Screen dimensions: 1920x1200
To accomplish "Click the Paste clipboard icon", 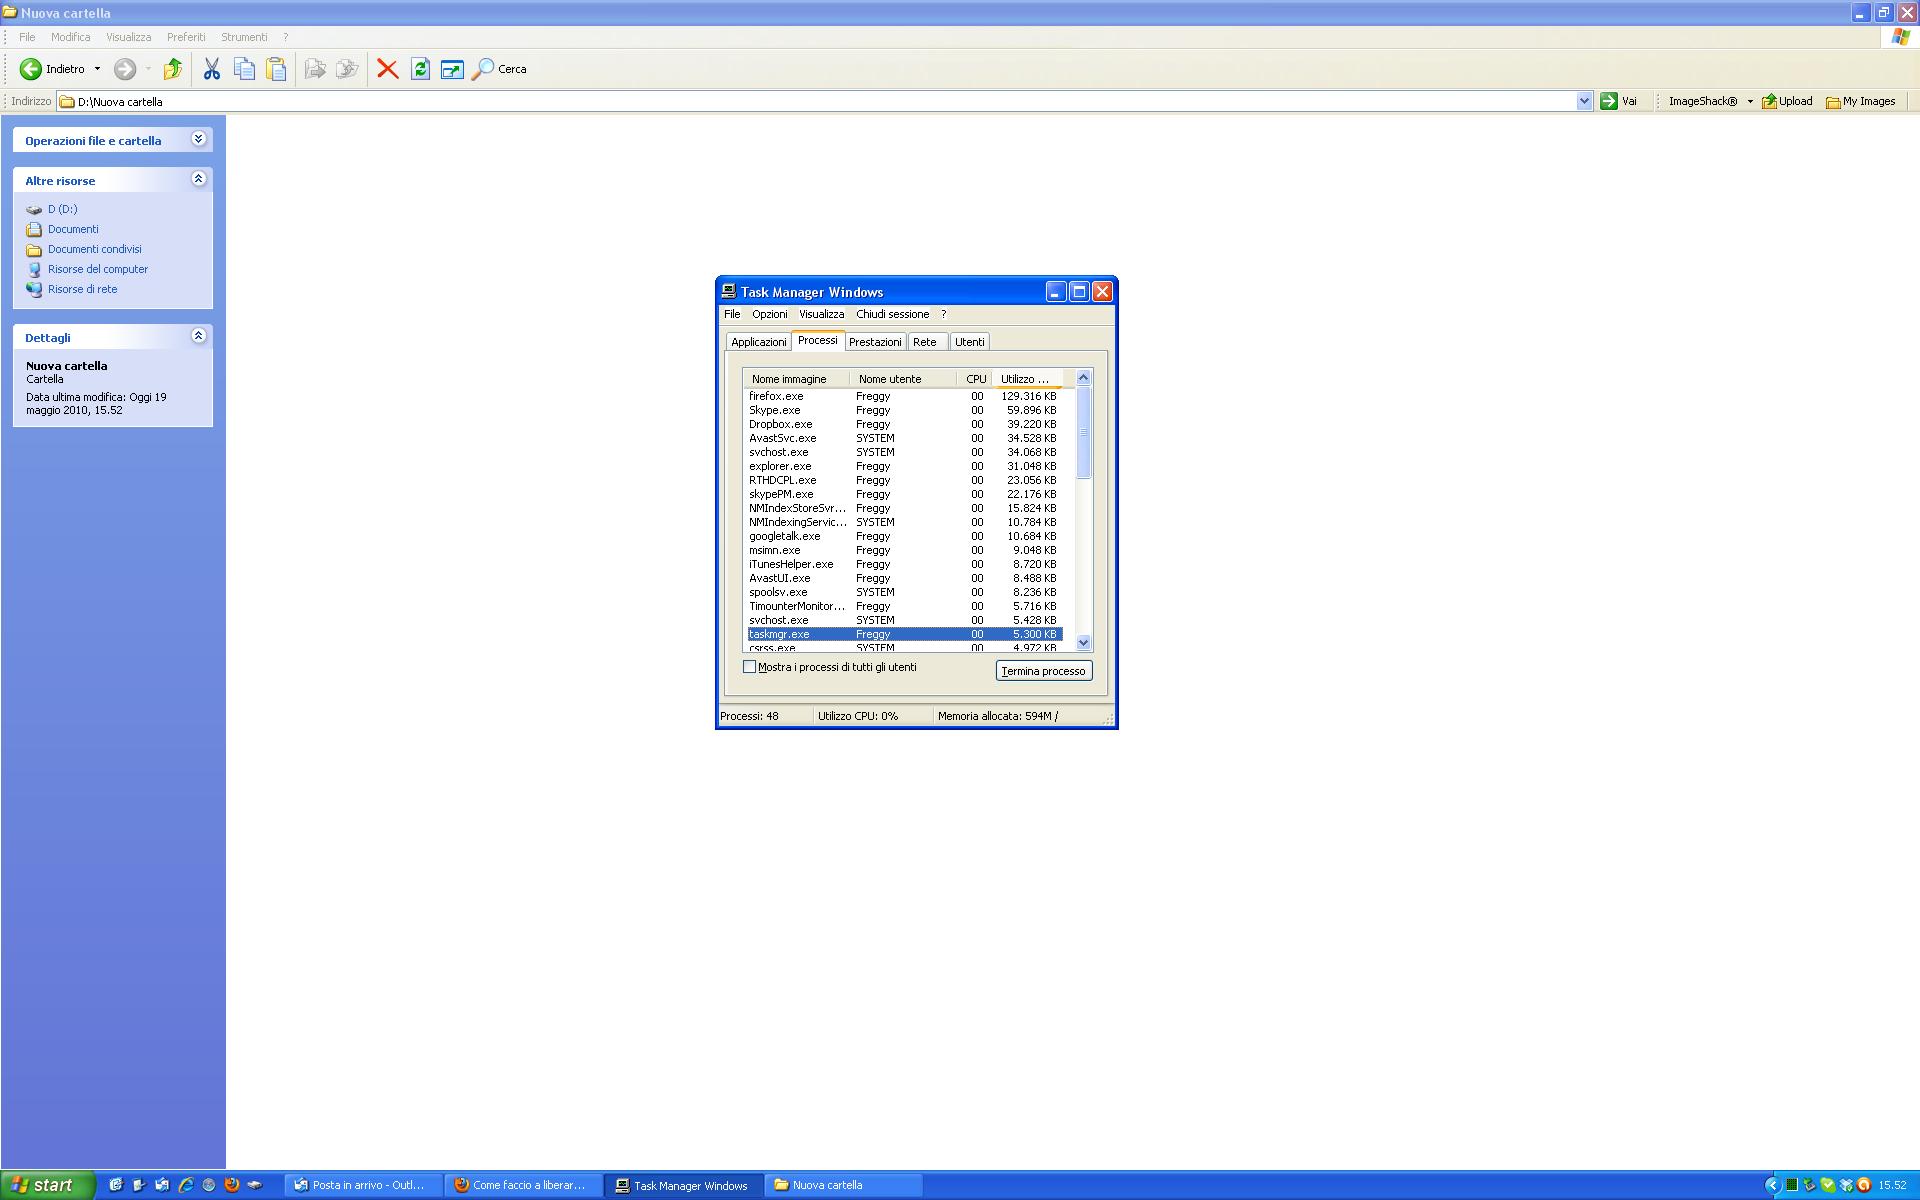I will pyautogui.click(x=276, y=69).
